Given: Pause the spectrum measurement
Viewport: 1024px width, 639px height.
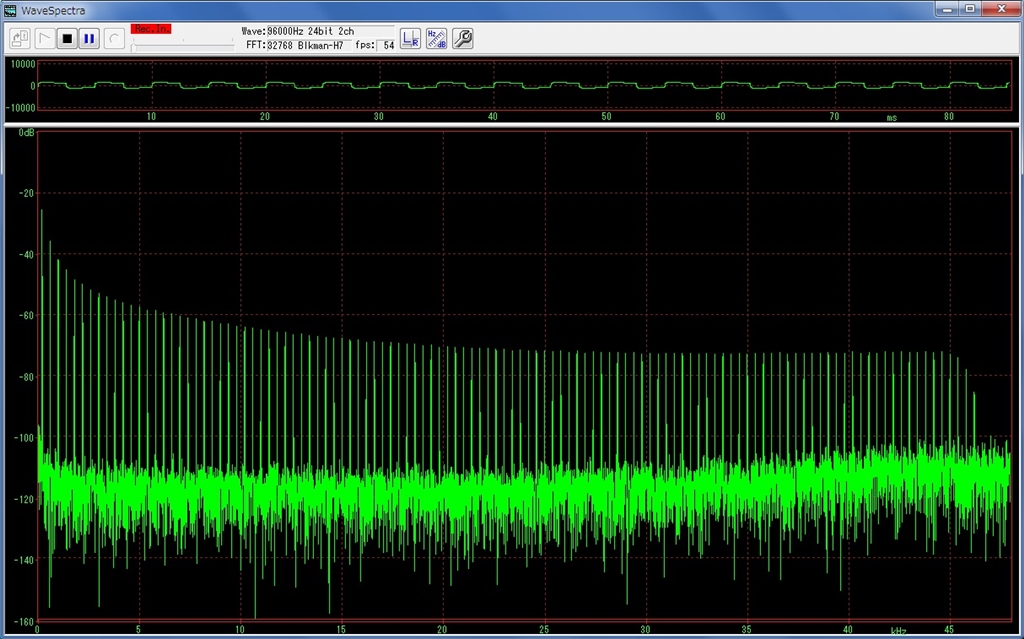Looking at the screenshot, I should point(89,39).
